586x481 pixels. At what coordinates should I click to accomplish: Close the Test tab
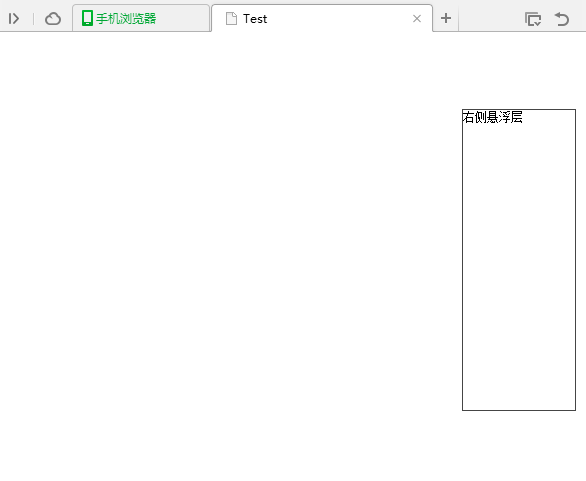click(x=417, y=19)
